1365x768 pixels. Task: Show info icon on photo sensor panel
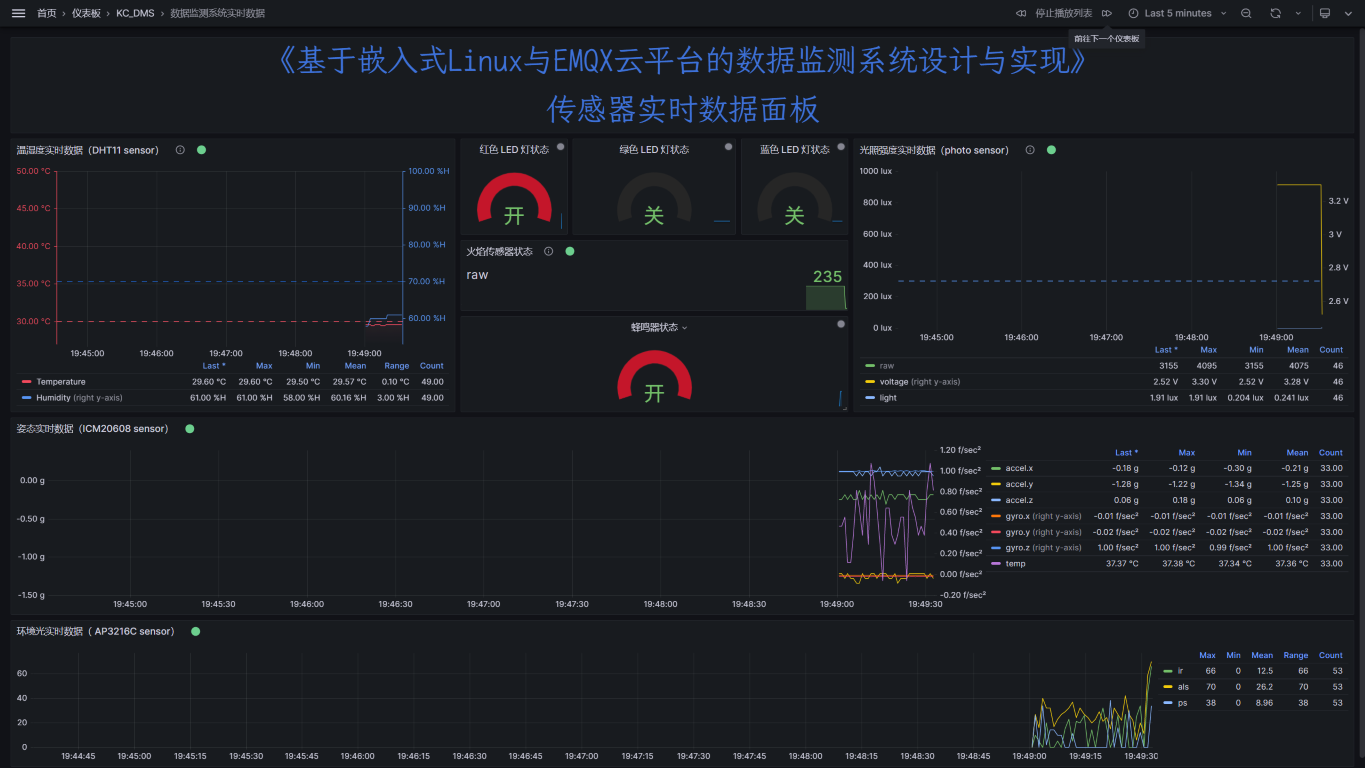click(x=1030, y=150)
